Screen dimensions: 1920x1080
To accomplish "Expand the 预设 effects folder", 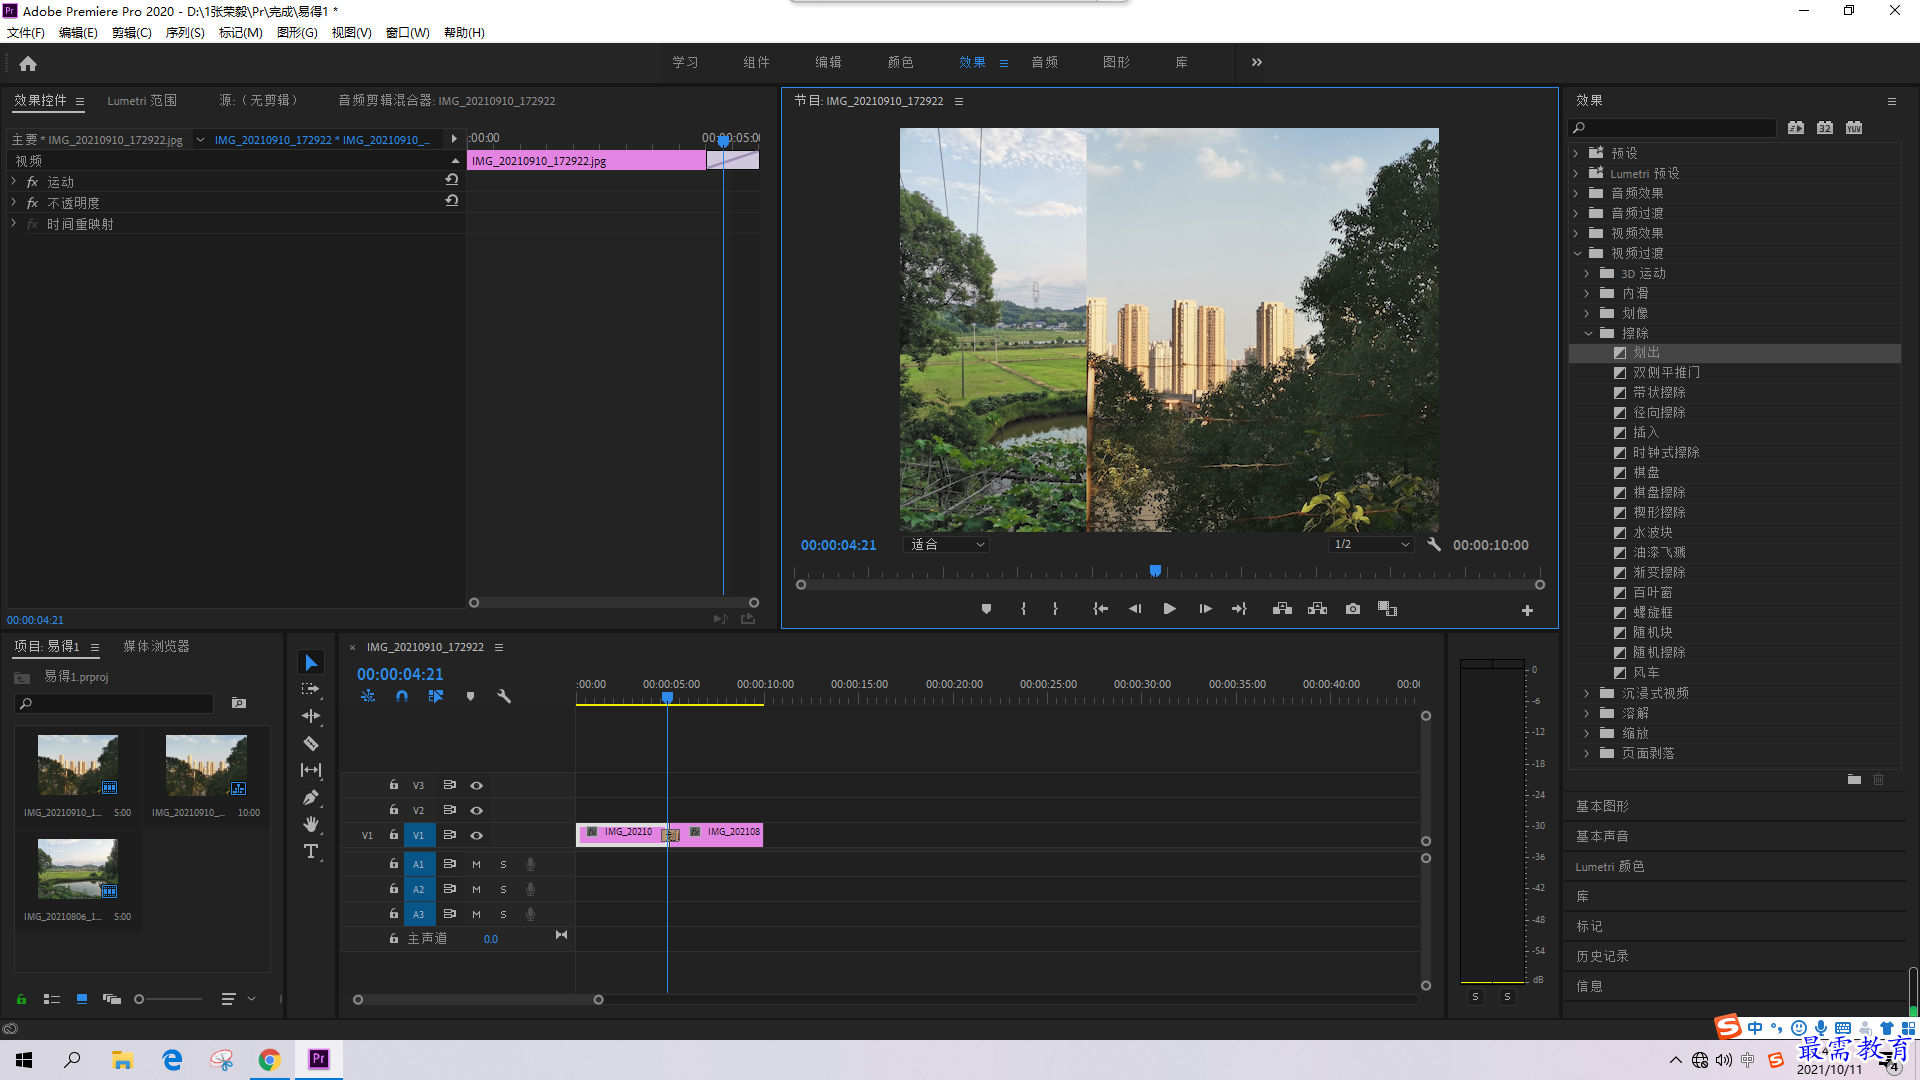I will click(1576, 153).
